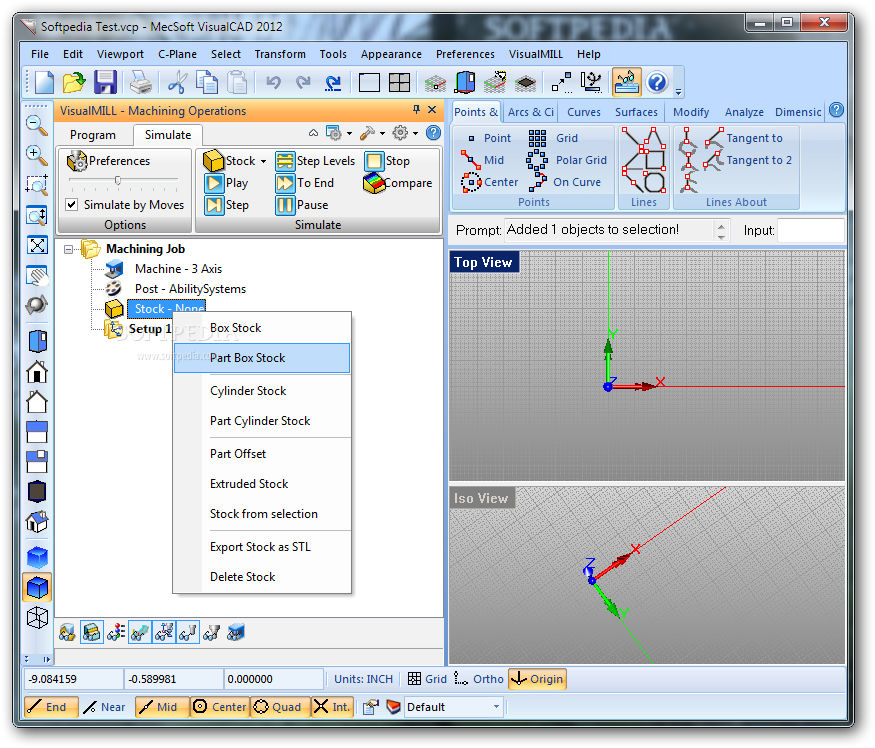Click the Step simulation button
This screenshot has width=875, height=748.
tap(226, 205)
